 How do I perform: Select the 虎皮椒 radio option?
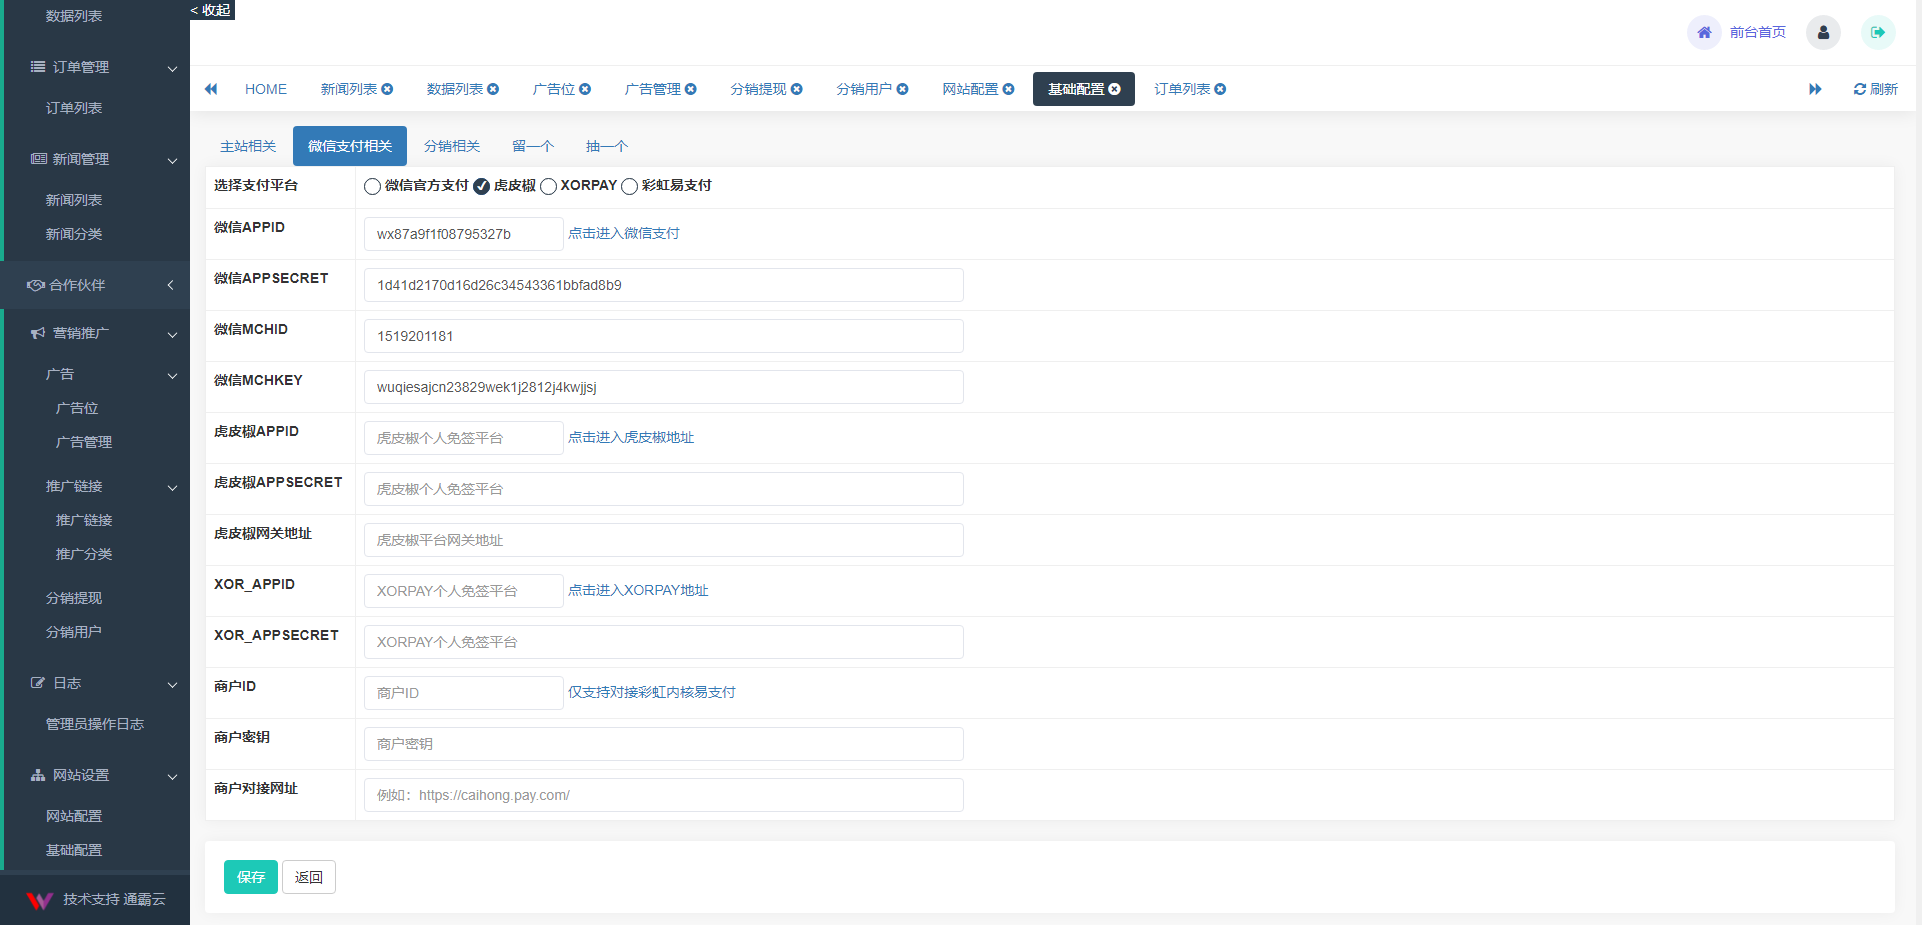click(481, 186)
